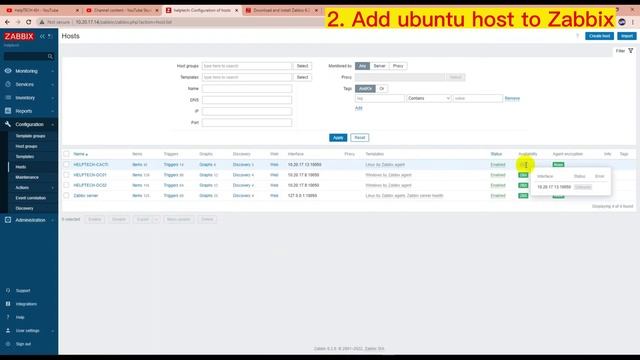Tick the checkbox for the 10.20.17.13 host row
This screenshot has width=640, height=360.
click(66, 164)
